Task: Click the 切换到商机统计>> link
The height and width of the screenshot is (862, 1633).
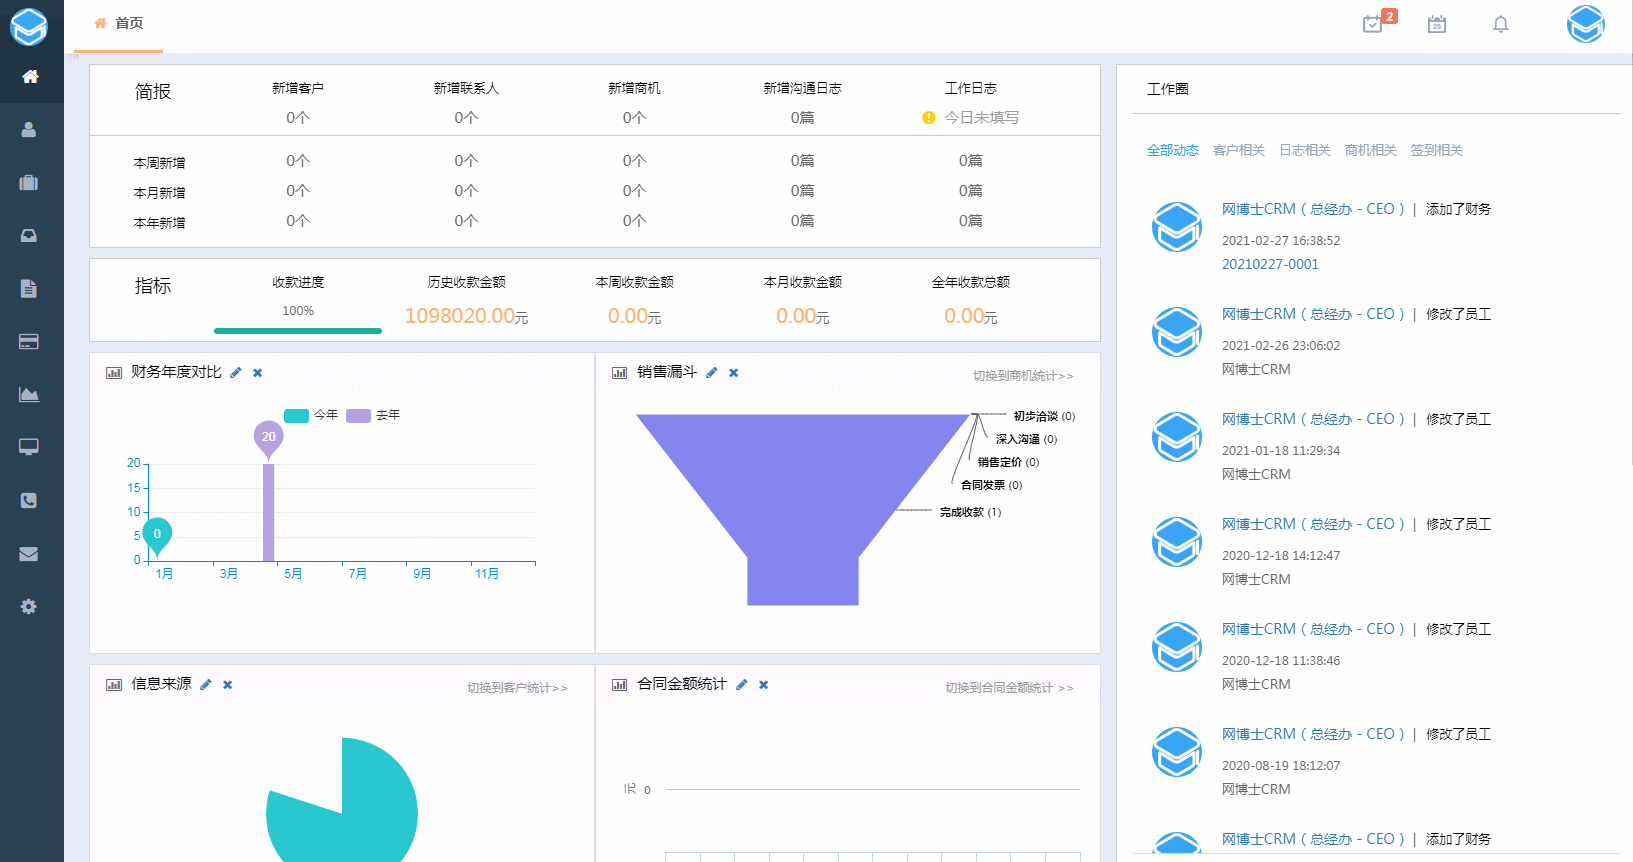Action: tap(1023, 376)
